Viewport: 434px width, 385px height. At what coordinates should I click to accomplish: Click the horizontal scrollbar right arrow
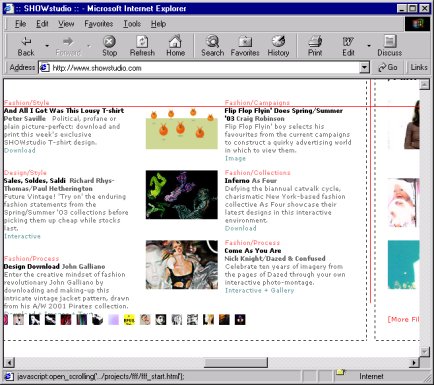(415, 362)
